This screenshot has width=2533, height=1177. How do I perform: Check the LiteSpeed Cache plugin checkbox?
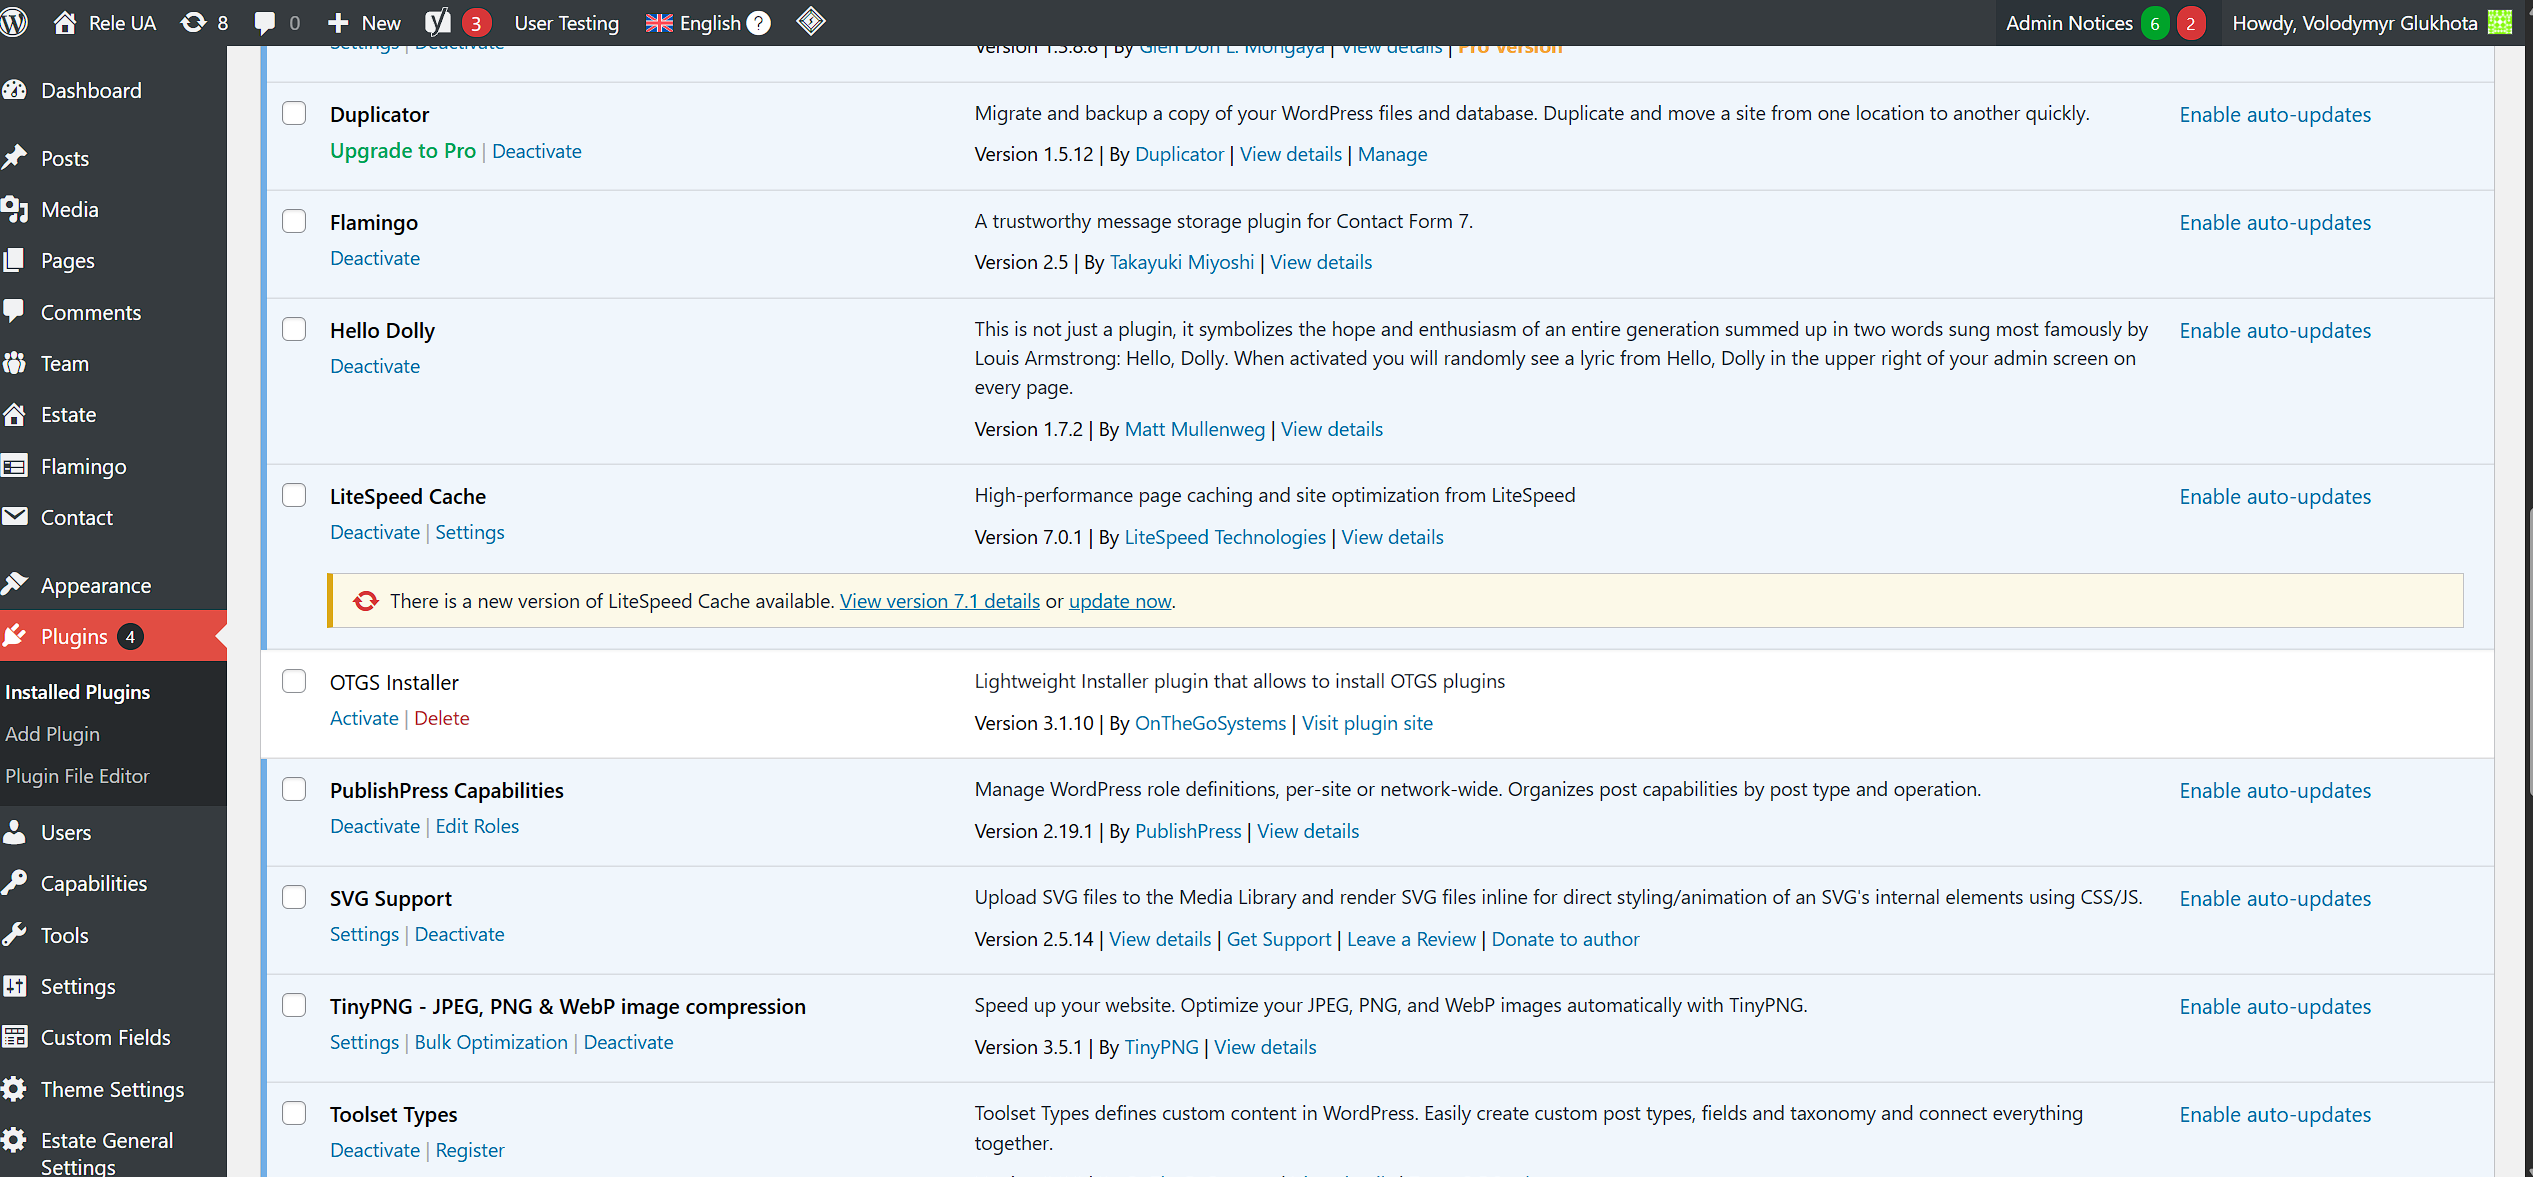pyautogui.click(x=294, y=495)
